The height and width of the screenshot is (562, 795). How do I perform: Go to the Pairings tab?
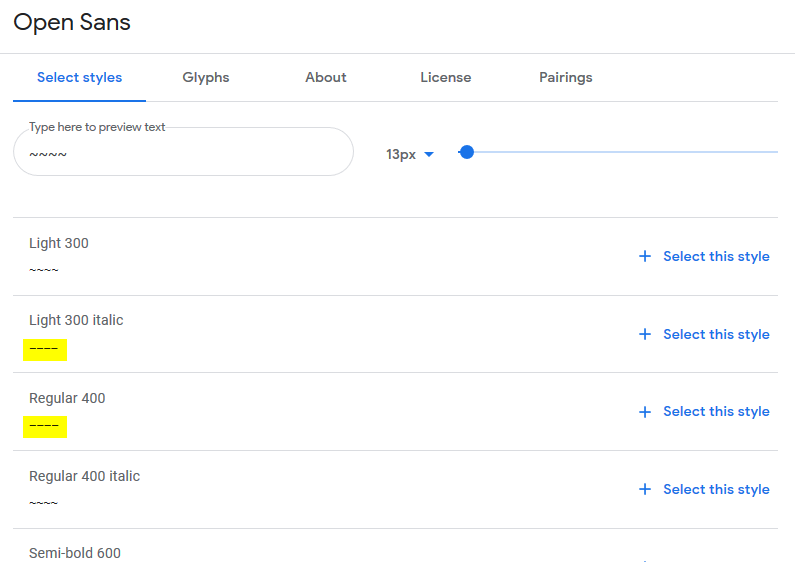click(566, 78)
